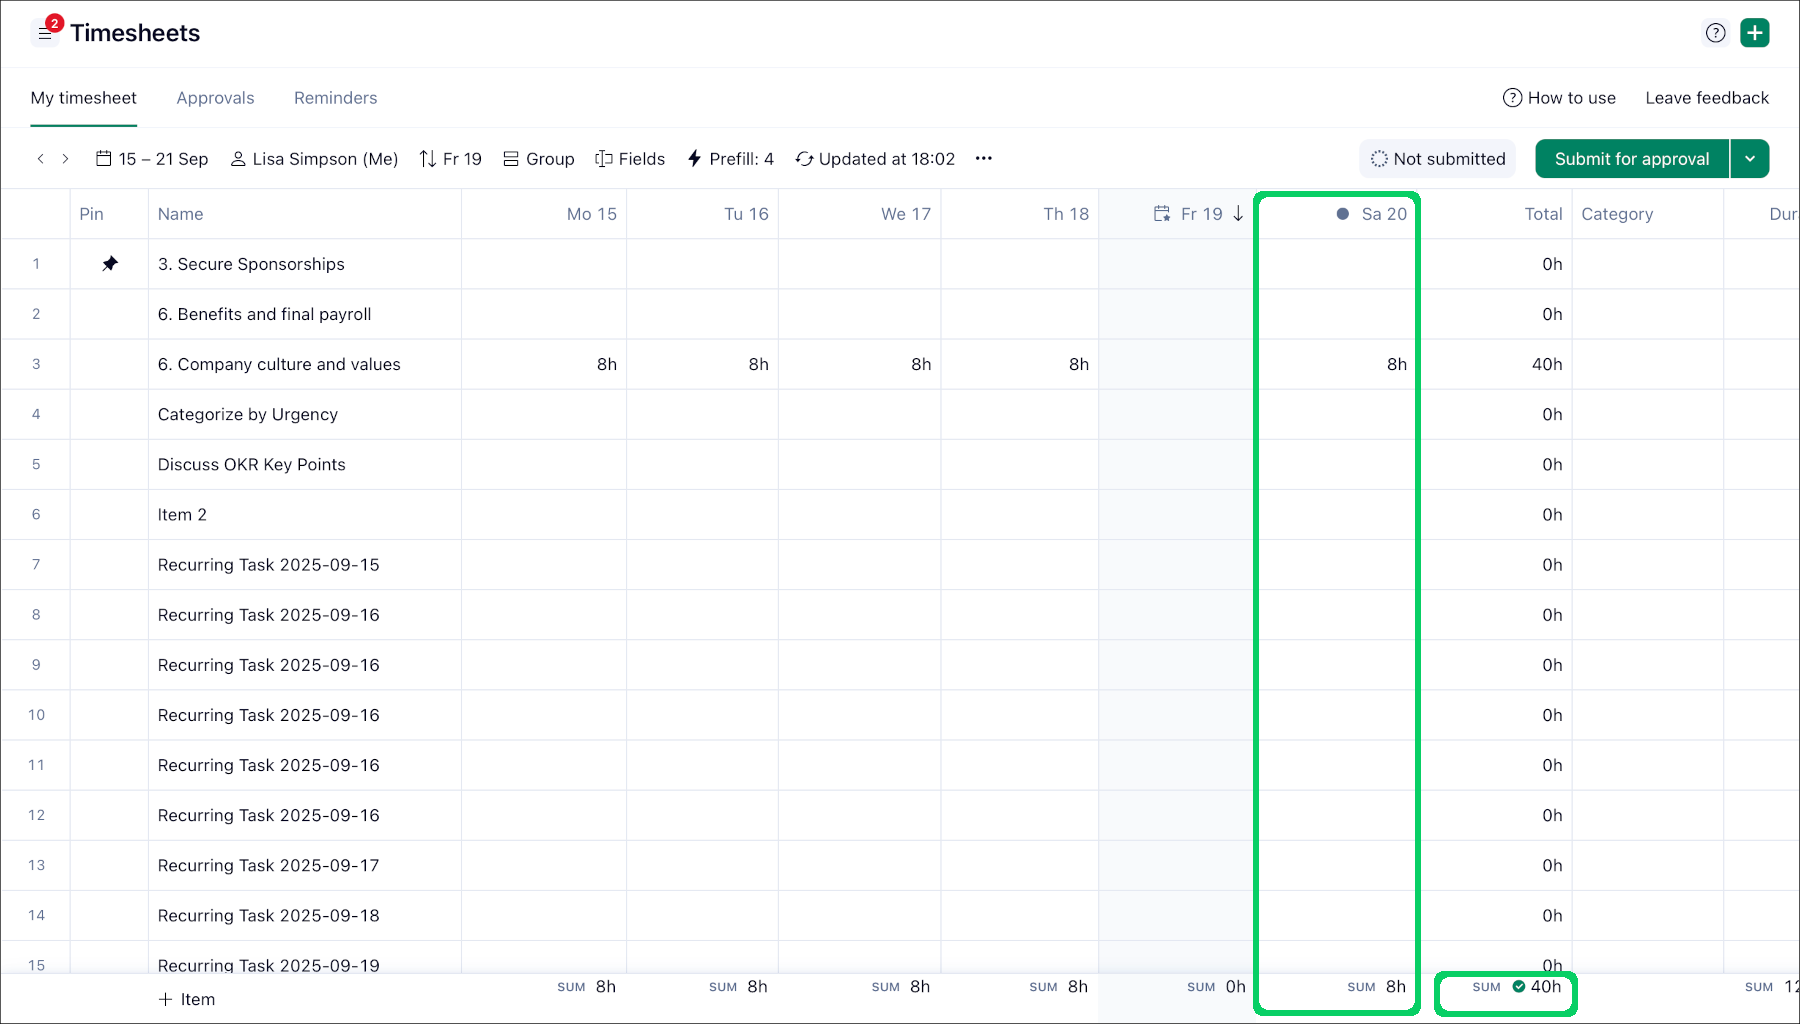
Task: Click Submit for approval button
Action: click(x=1631, y=159)
